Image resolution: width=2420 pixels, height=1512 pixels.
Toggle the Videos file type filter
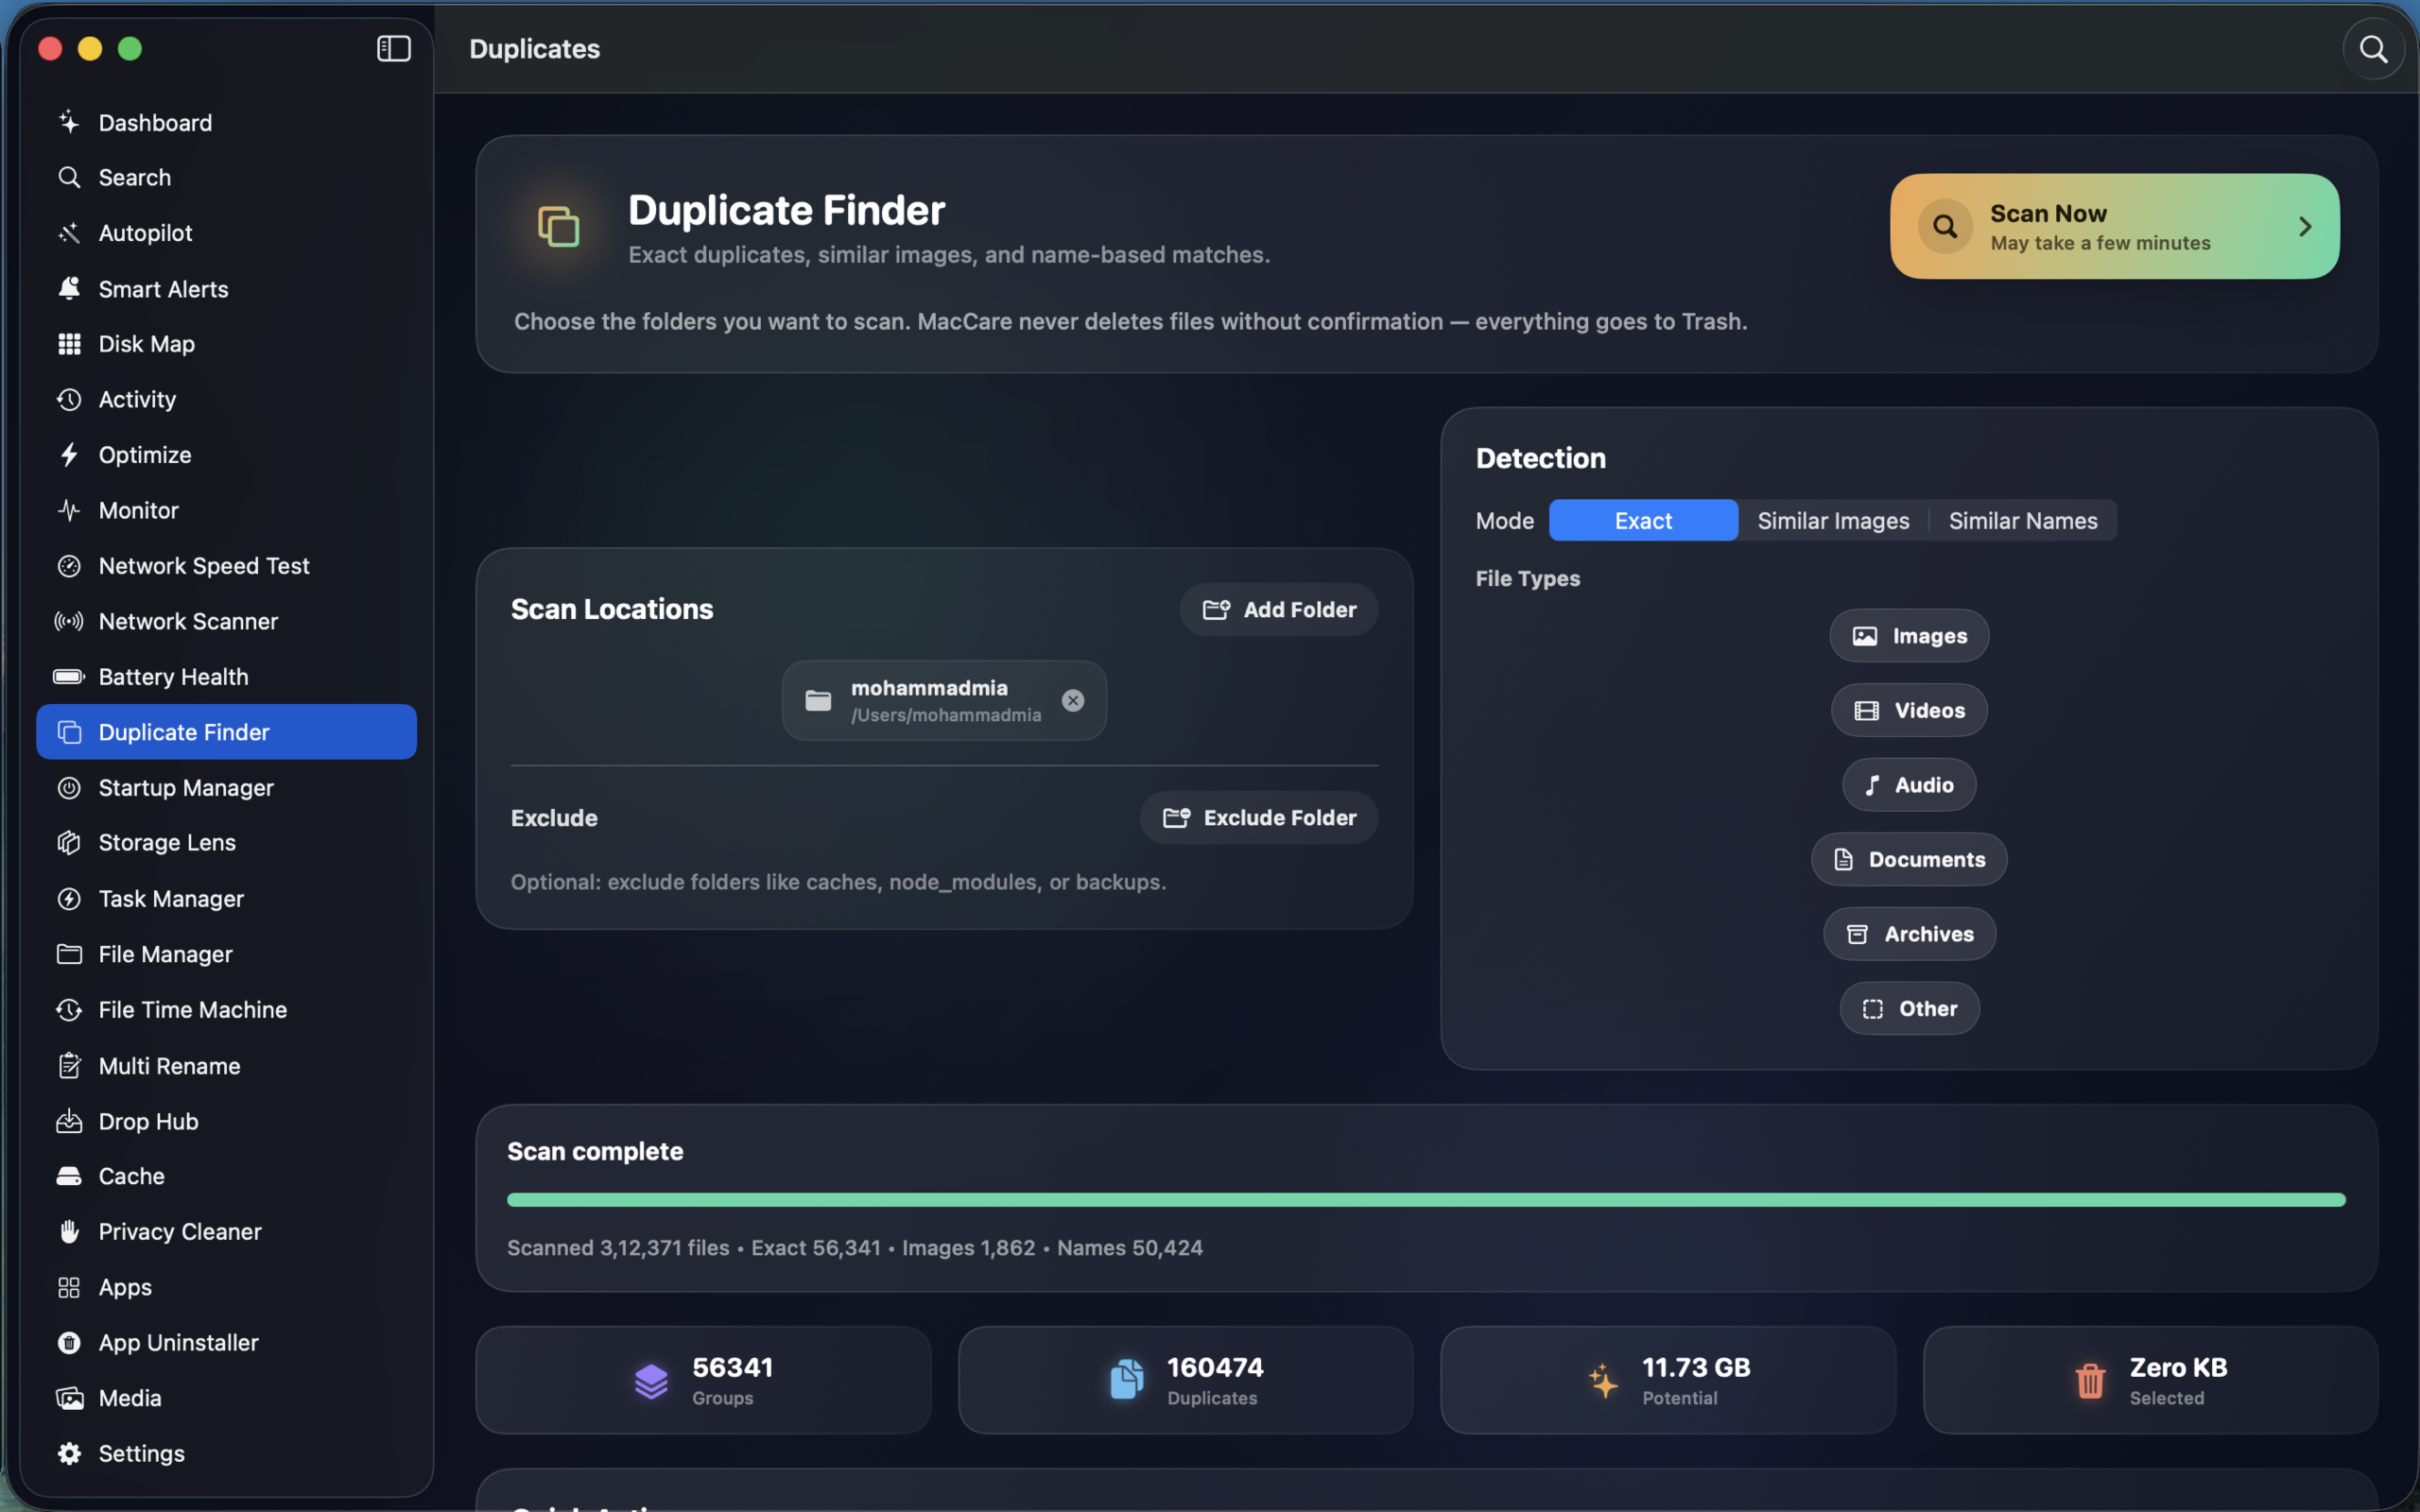(1909, 710)
